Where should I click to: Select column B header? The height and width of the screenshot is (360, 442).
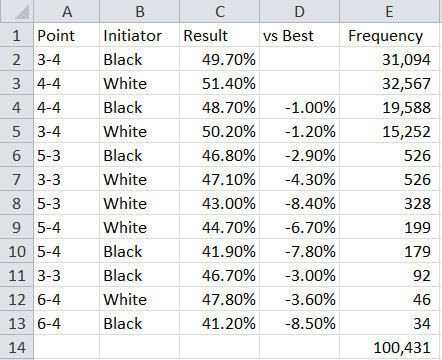point(139,11)
